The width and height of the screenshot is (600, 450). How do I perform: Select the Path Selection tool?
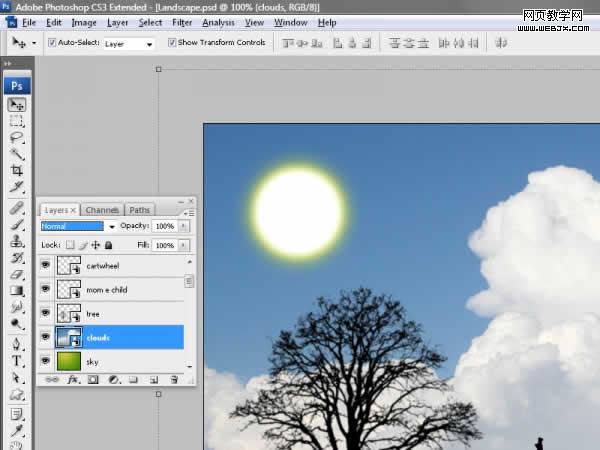[17, 378]
